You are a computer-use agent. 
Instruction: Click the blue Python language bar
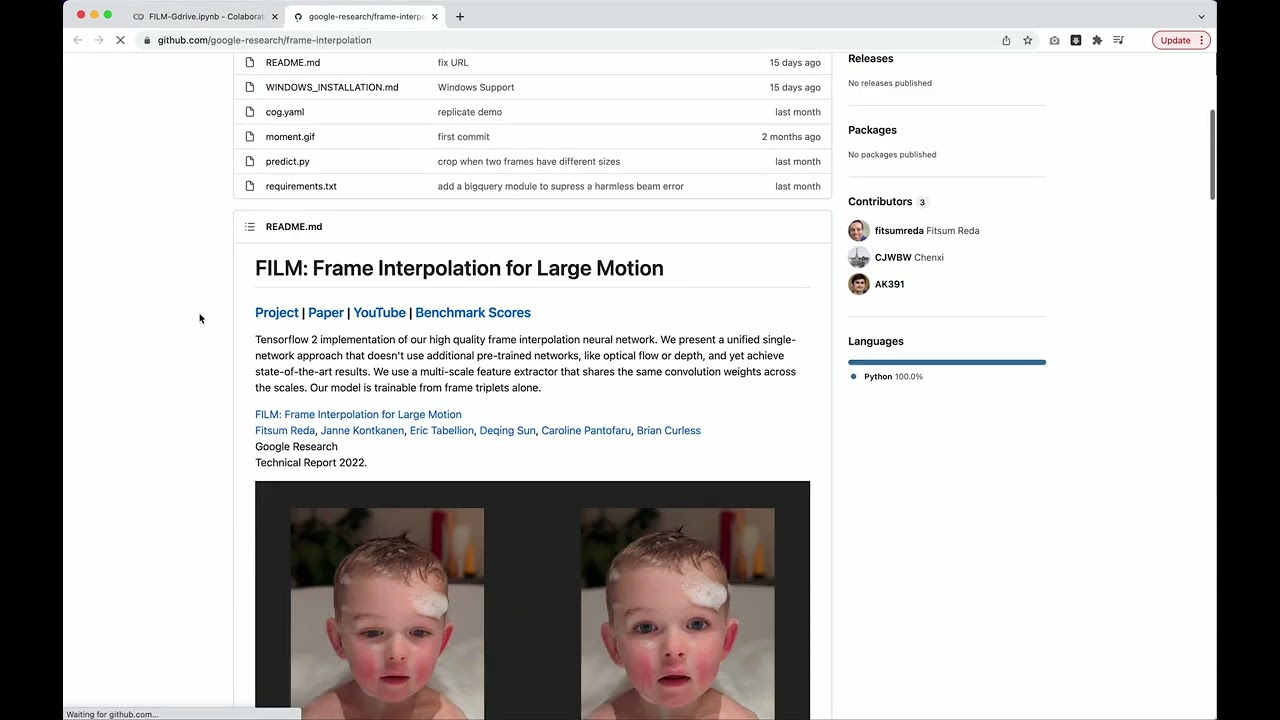pyautogui.click(x=947, y=362)
